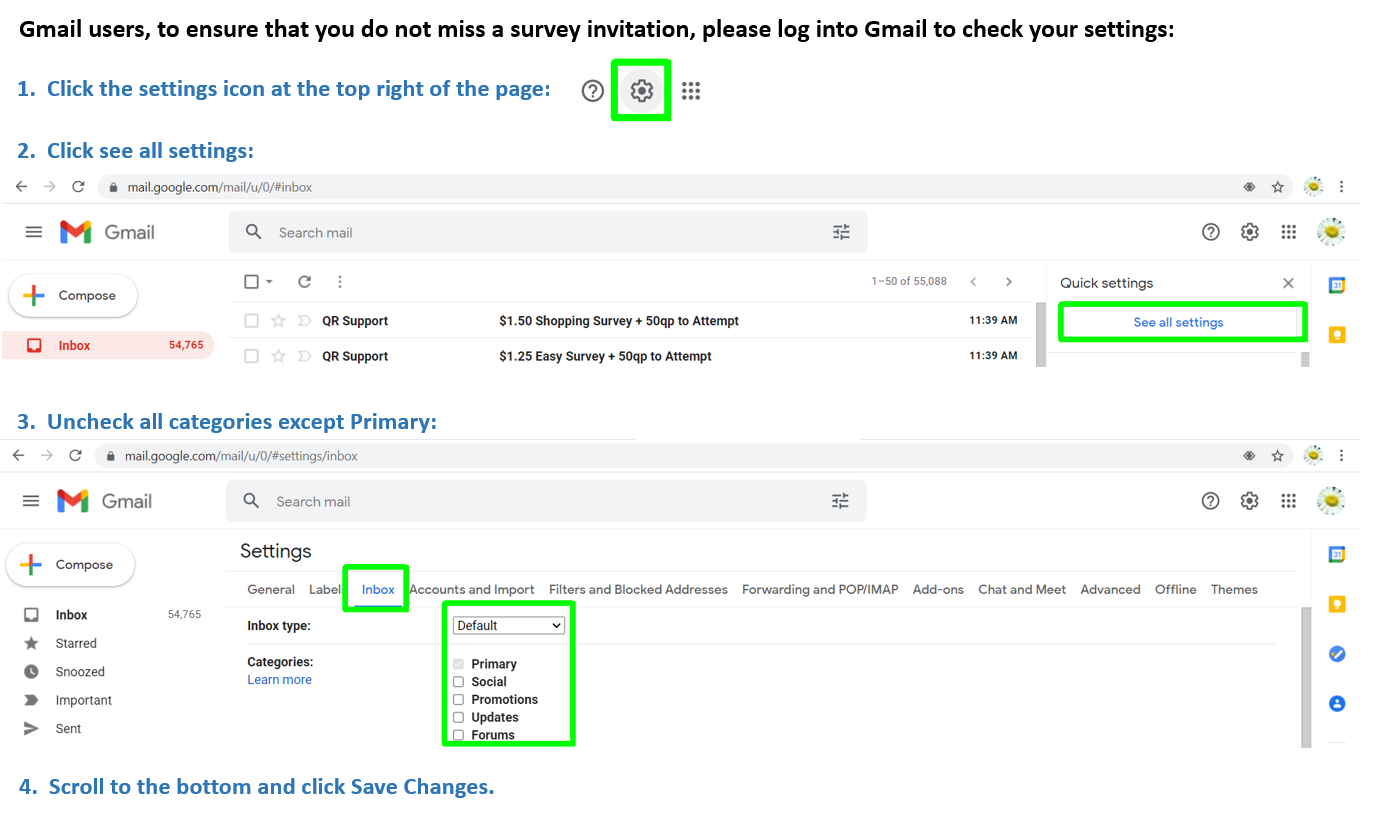This screenshot has height=822, width=1391.
Task: Open Keep side panel in step 2 screenshot
Action: [x=1337, y=335]
